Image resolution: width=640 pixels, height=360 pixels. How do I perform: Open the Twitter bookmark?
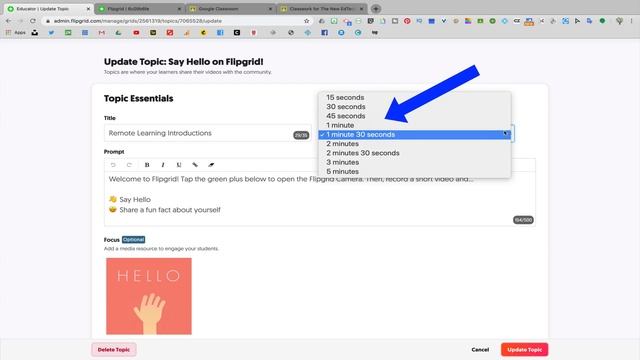(51, 33)
